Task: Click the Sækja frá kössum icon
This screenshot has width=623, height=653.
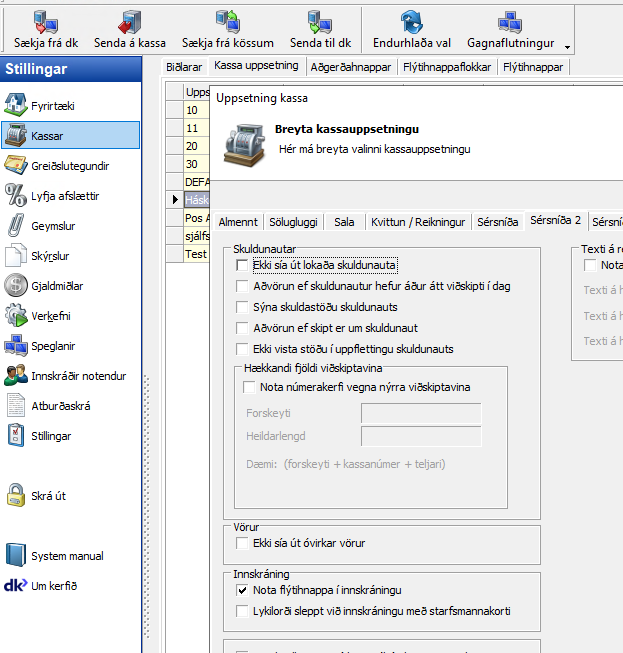Action: point(227,21)
